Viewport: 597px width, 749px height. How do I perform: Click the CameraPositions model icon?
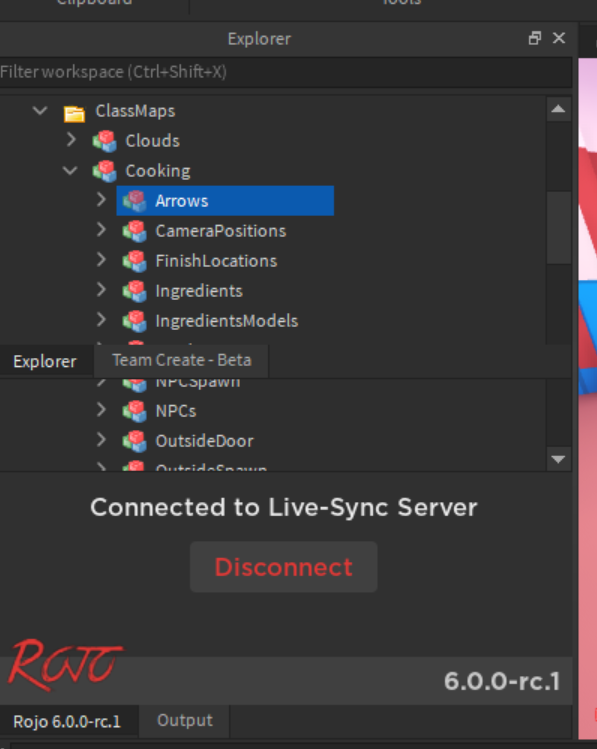tap(134, 231)
